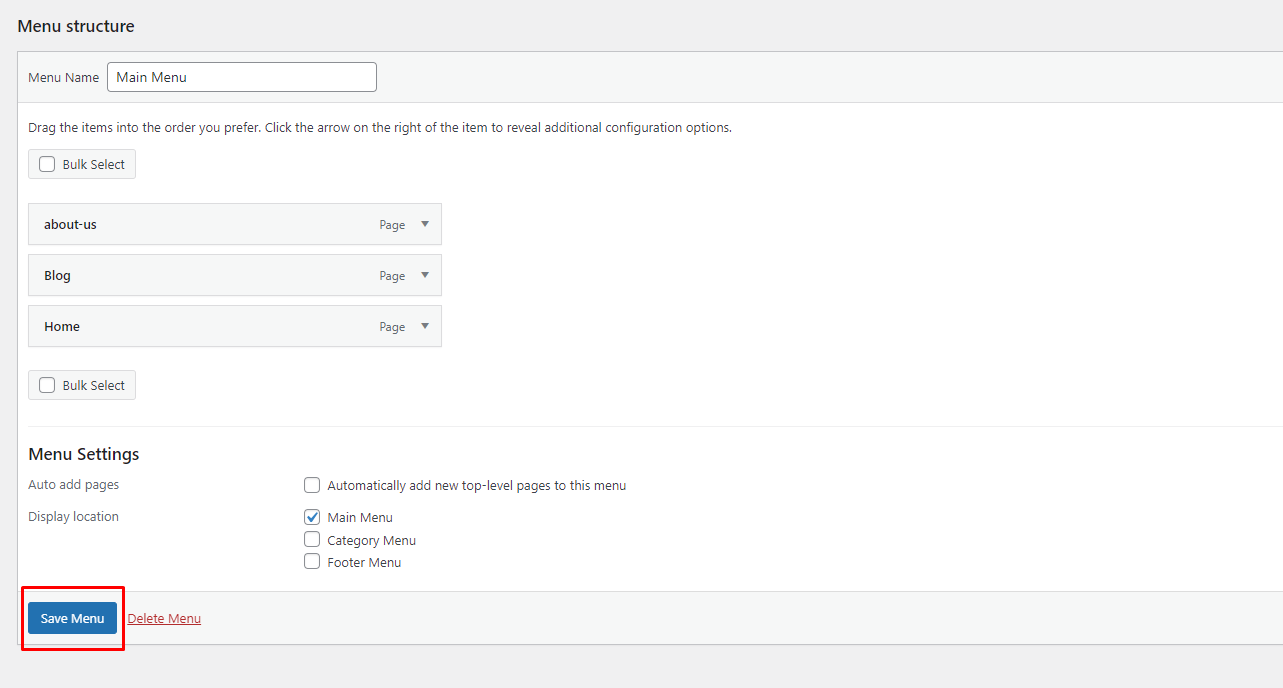Uncheck the Main Menu display location checkbox
This screenshot has height=688, width=1283.
click(312, 517)
